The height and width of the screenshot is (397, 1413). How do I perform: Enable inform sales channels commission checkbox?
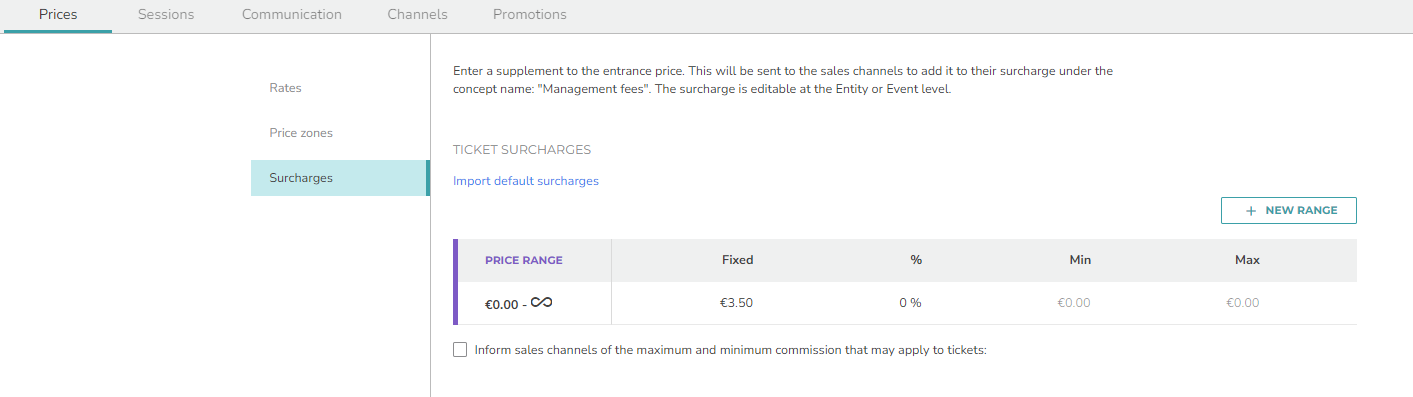pyautogui.click(x=460, y=350)
